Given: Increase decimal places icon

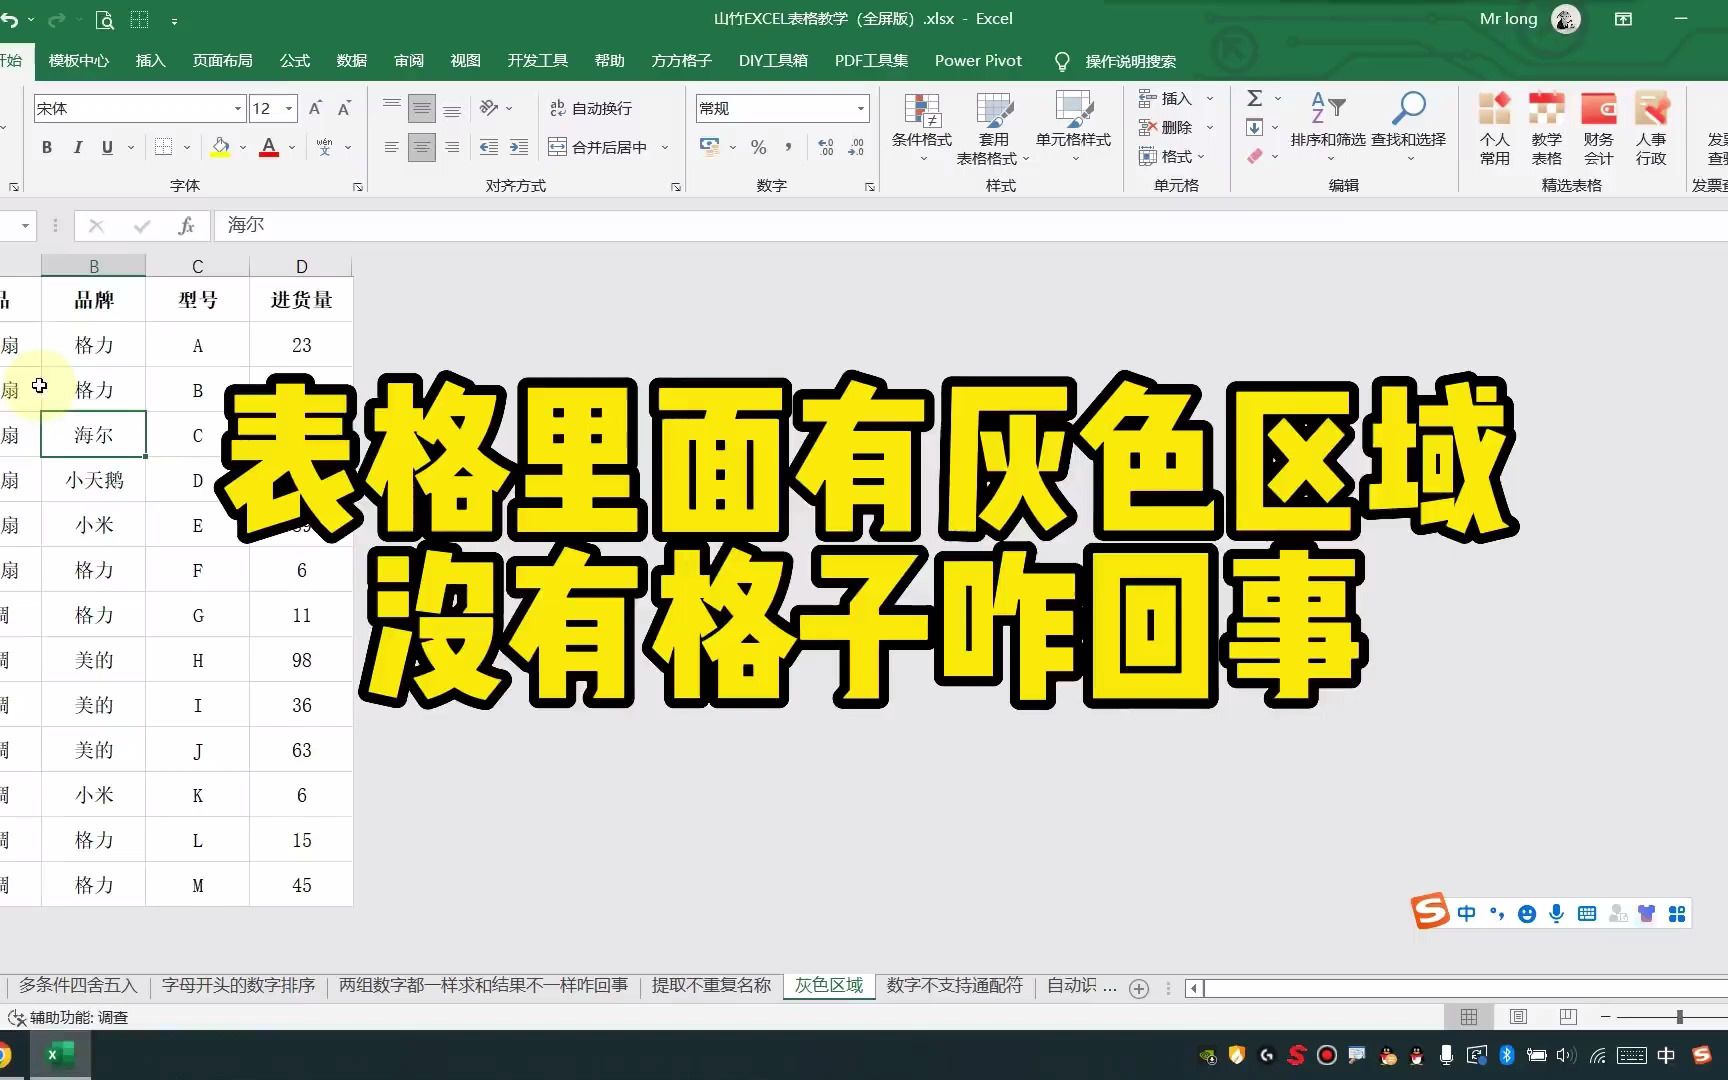Looking at the screenshot, I should (826, 147).
